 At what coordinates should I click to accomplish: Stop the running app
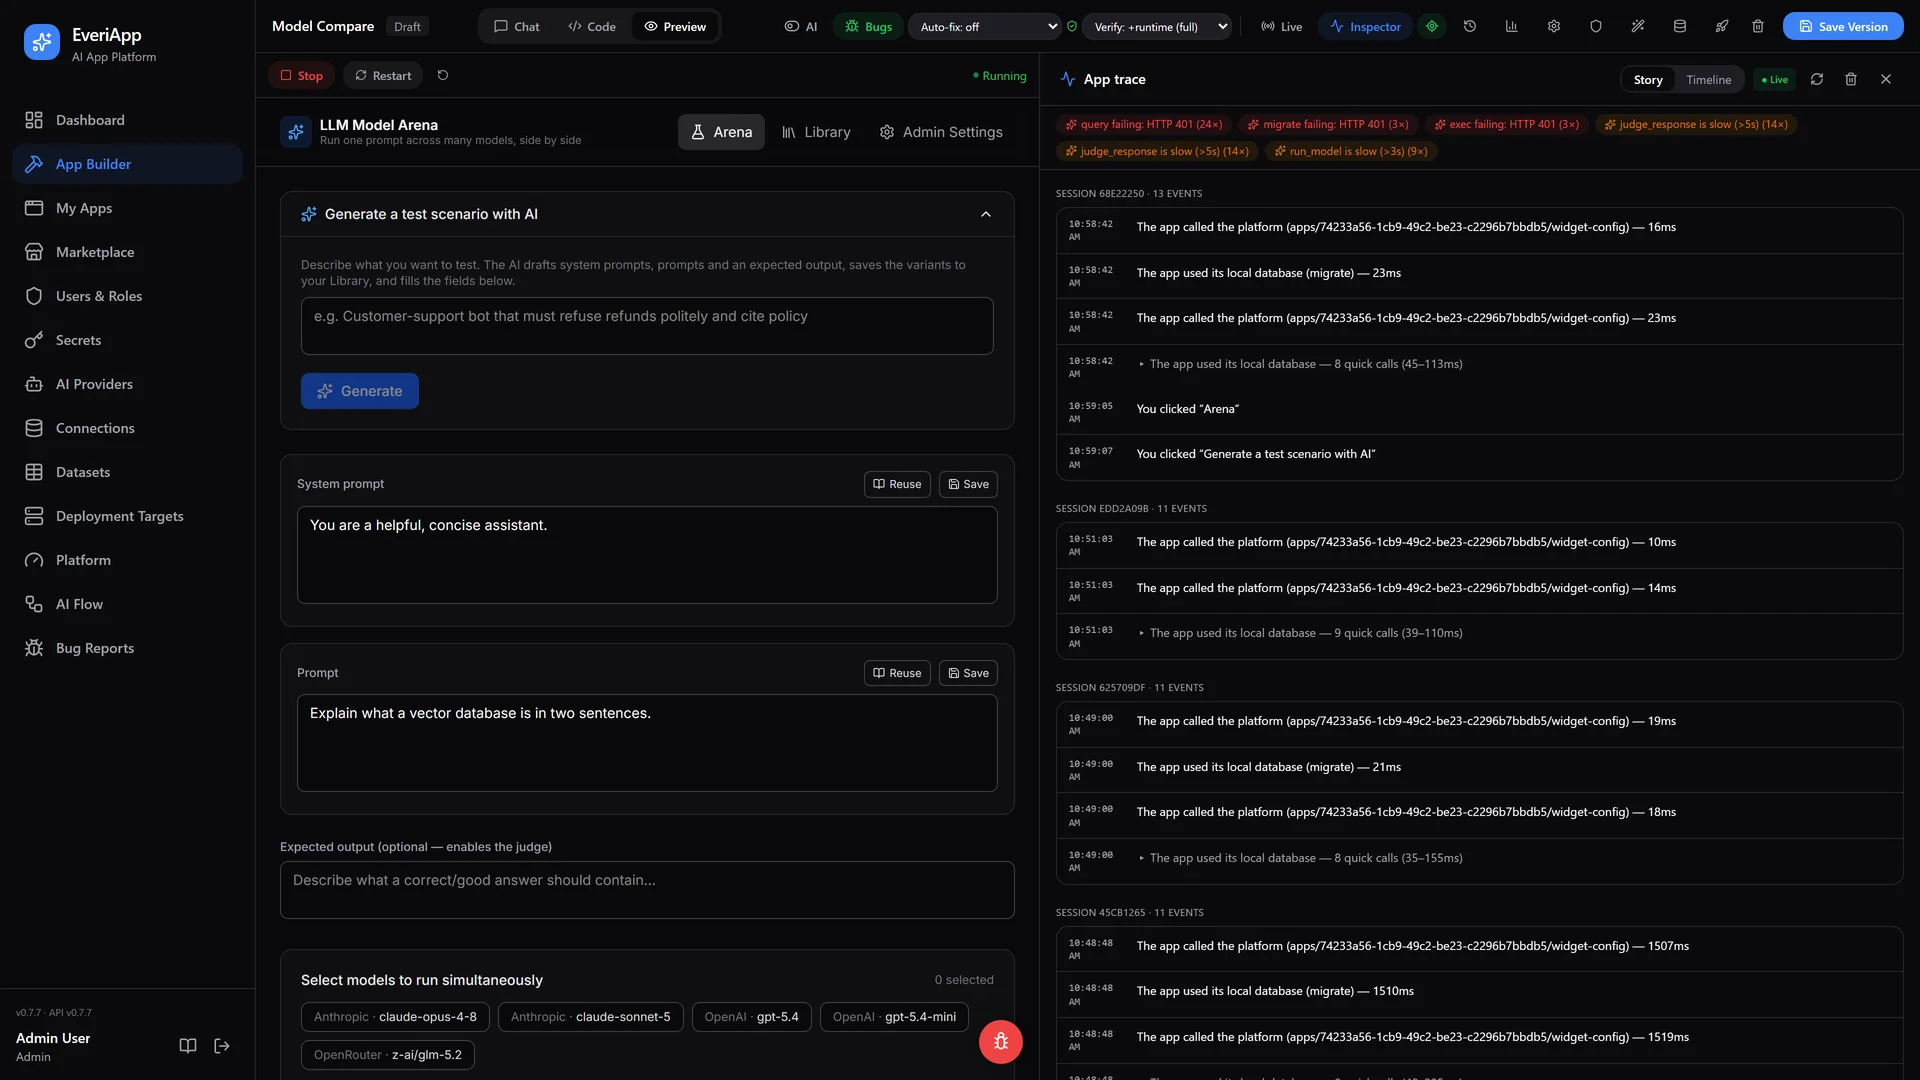coord(301,75)
